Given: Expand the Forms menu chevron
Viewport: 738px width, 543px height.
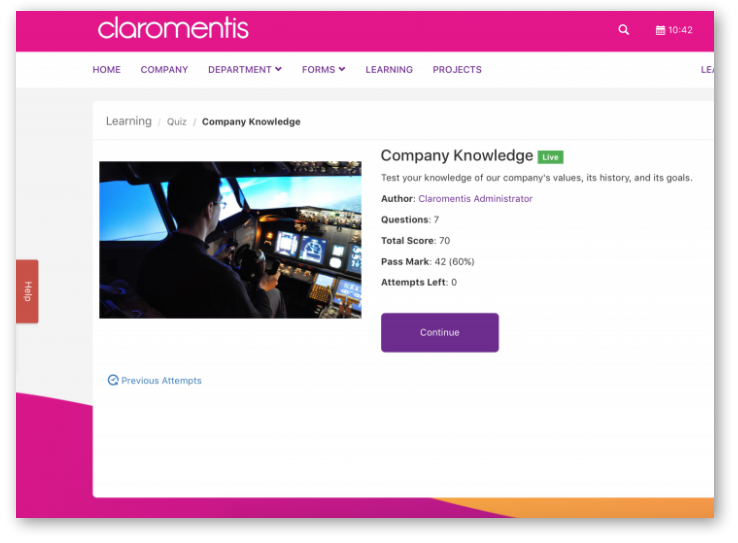Looking at the screenshot, I should (x=342, y=69).
